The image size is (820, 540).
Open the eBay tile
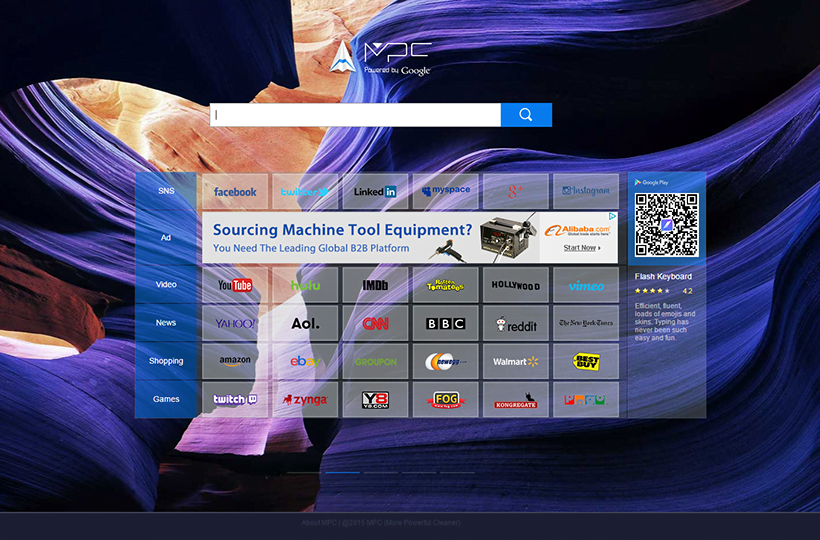point(305,361)
